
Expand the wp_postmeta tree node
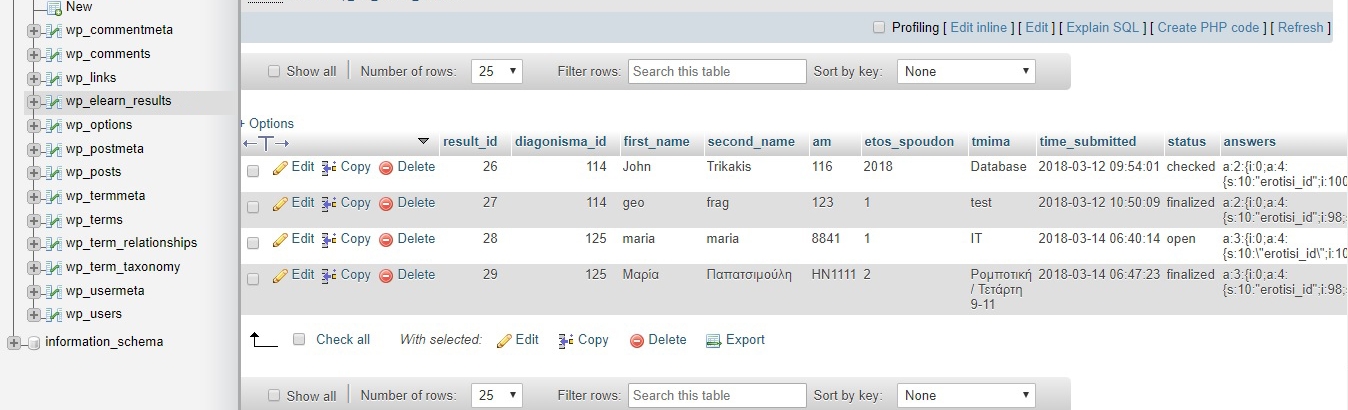[34, 149]
